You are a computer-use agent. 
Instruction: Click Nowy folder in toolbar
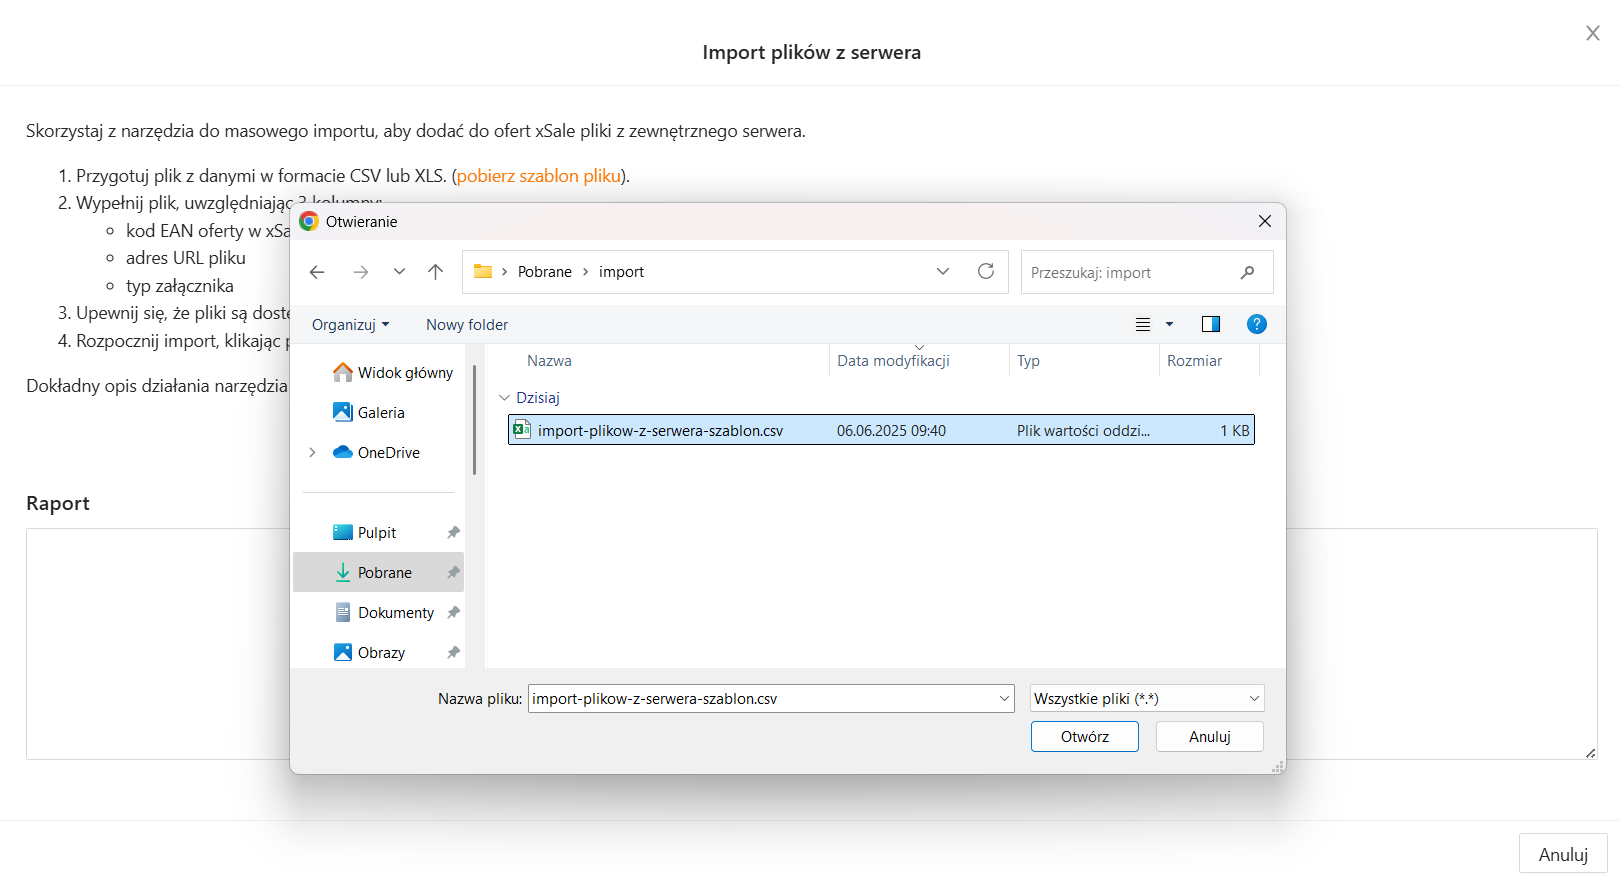pyautogui.click(x=467, y=325)
